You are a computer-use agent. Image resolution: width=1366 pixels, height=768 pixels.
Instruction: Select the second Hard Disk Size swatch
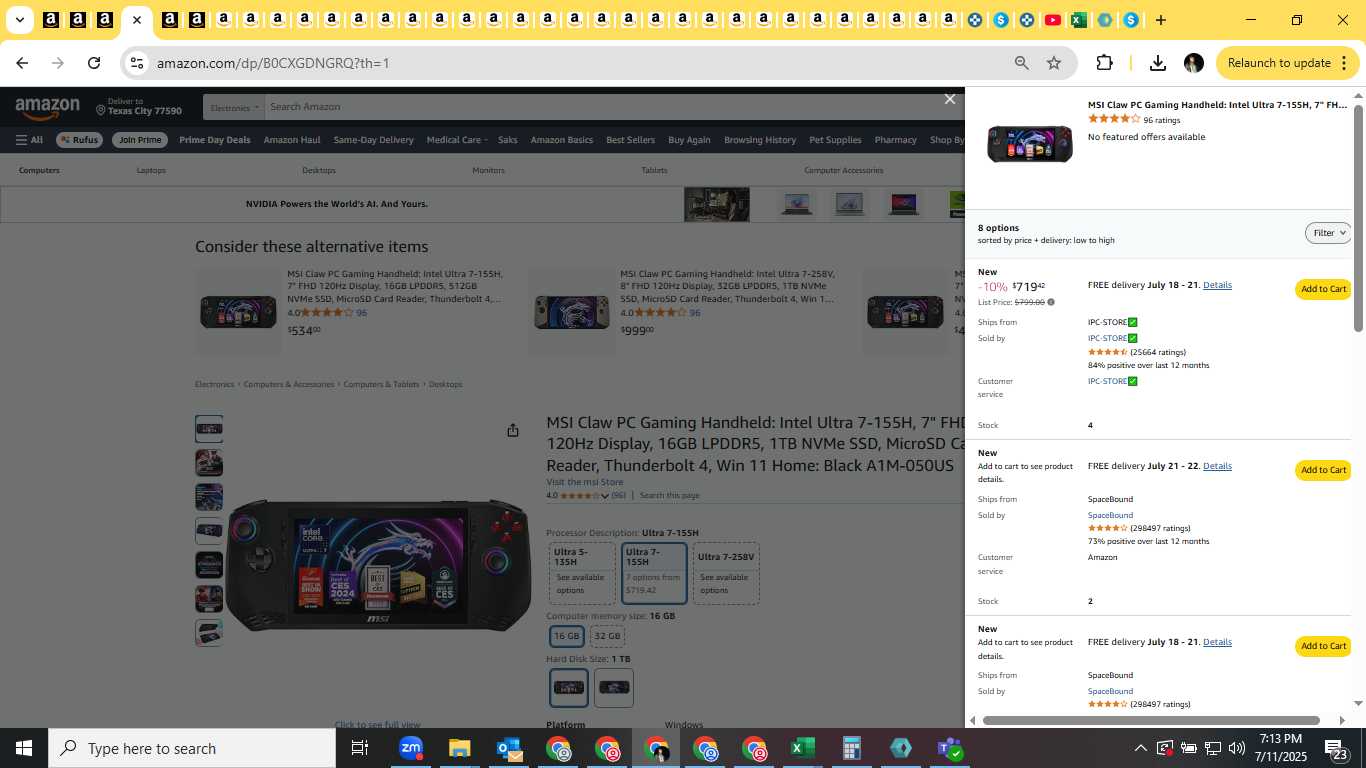(614, 687)
